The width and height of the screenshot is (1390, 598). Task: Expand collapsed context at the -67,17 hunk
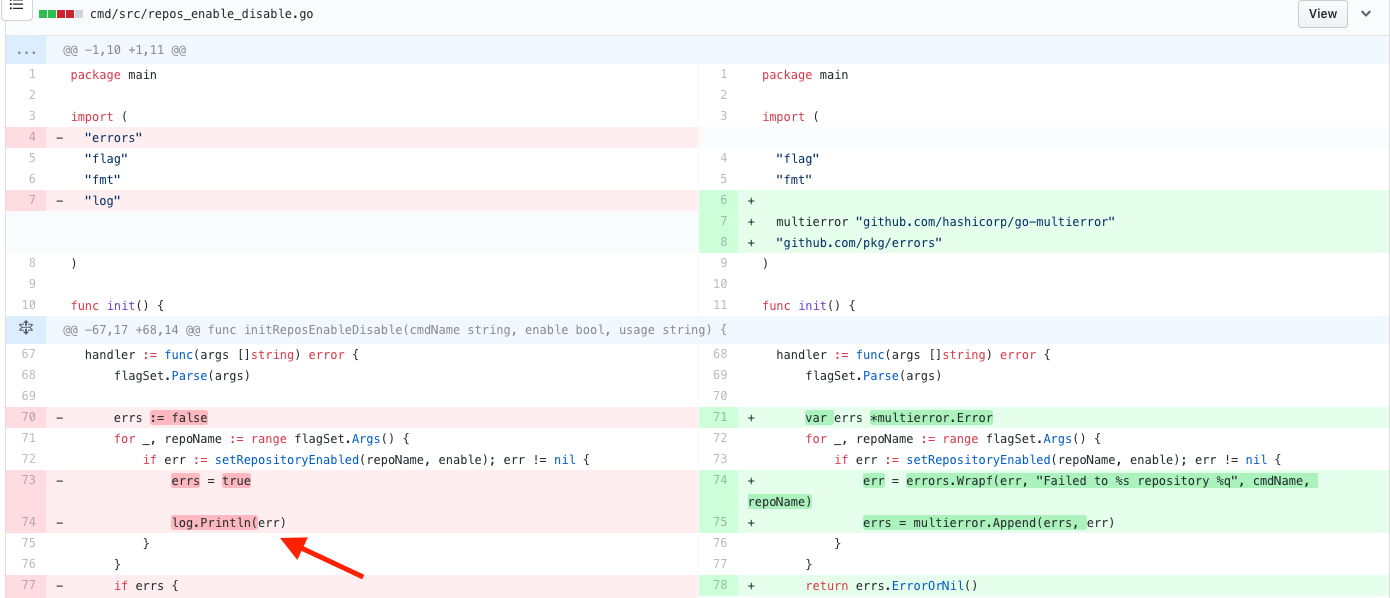coord(26,329)
